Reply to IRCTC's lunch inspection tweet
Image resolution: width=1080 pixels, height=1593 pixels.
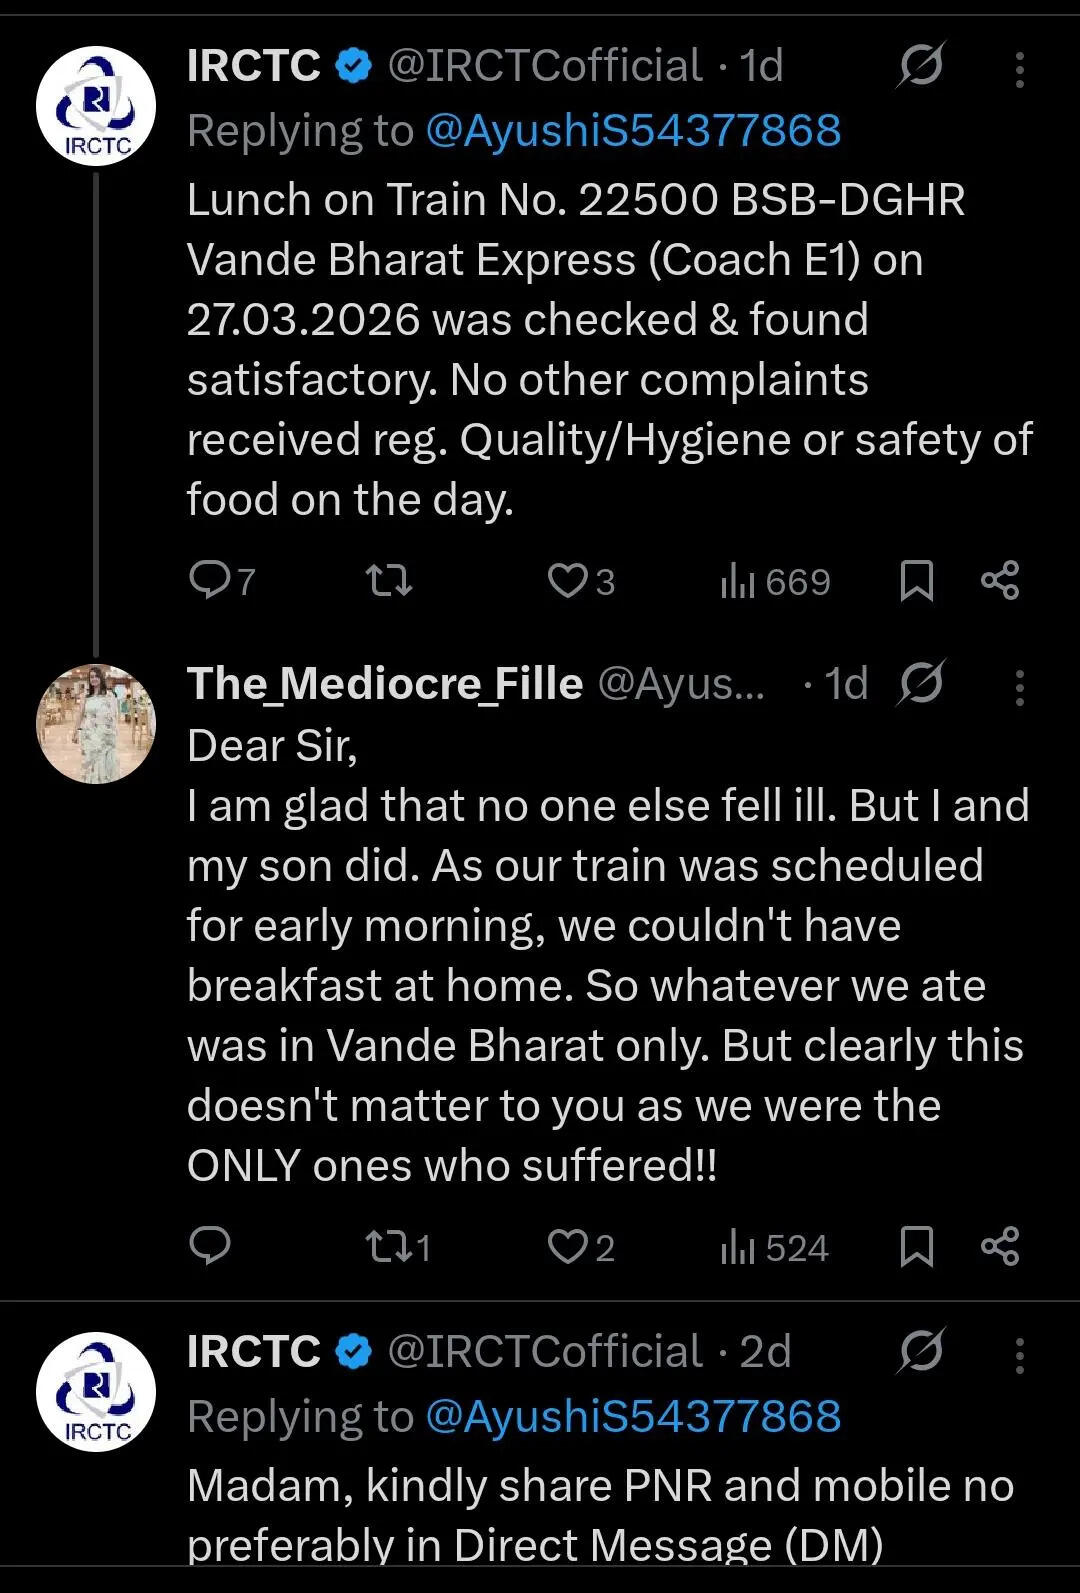[x=210, y=580]
